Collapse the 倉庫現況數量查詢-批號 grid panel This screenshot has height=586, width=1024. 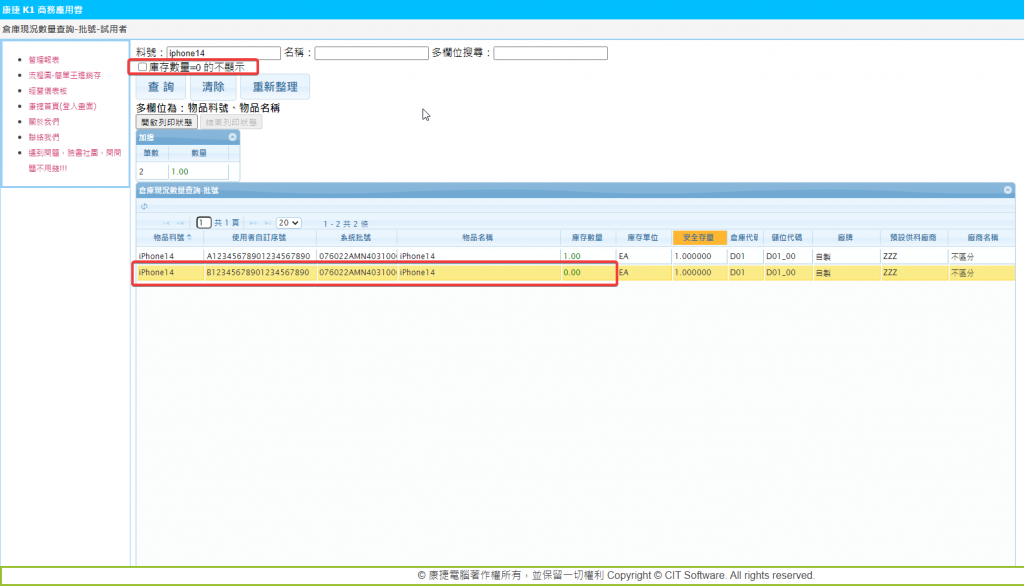pyautogui.click(x=1007, y=189)
